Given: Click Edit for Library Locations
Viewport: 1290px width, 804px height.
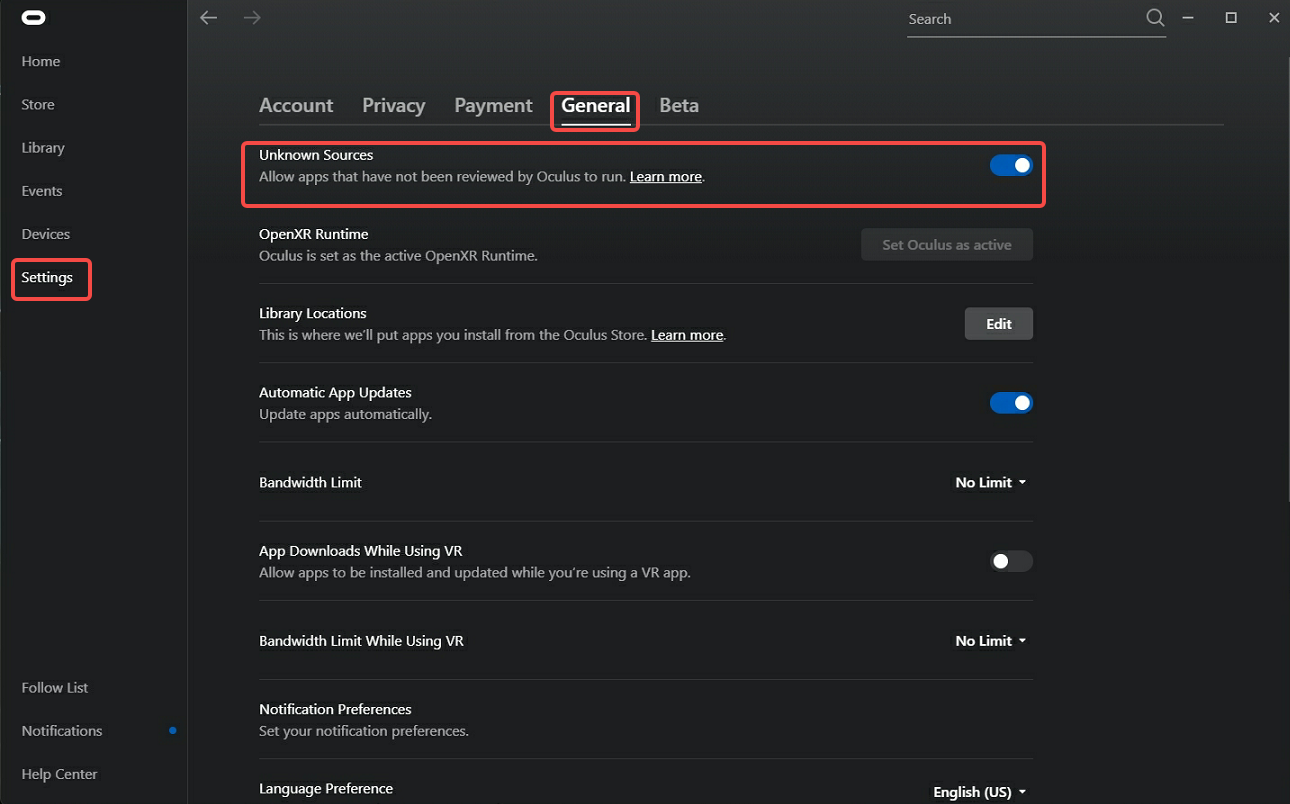Looking at the screenshot, I should click(999, 324).
